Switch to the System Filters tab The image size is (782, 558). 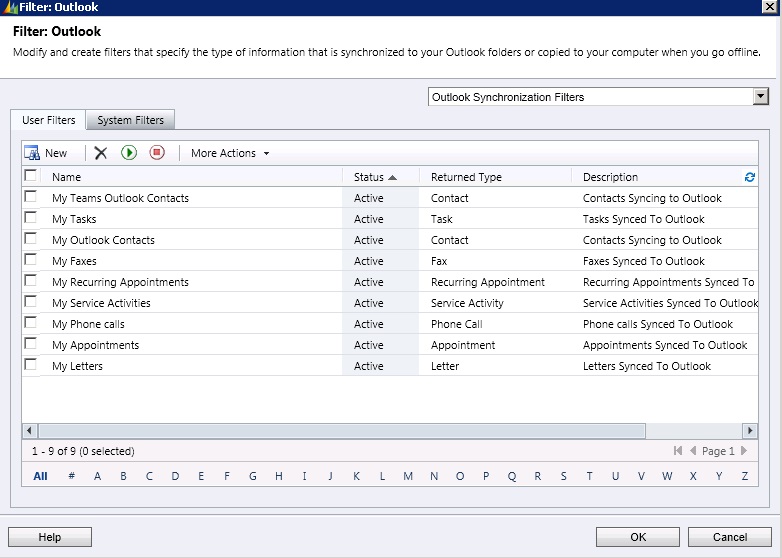click(130, 120)
